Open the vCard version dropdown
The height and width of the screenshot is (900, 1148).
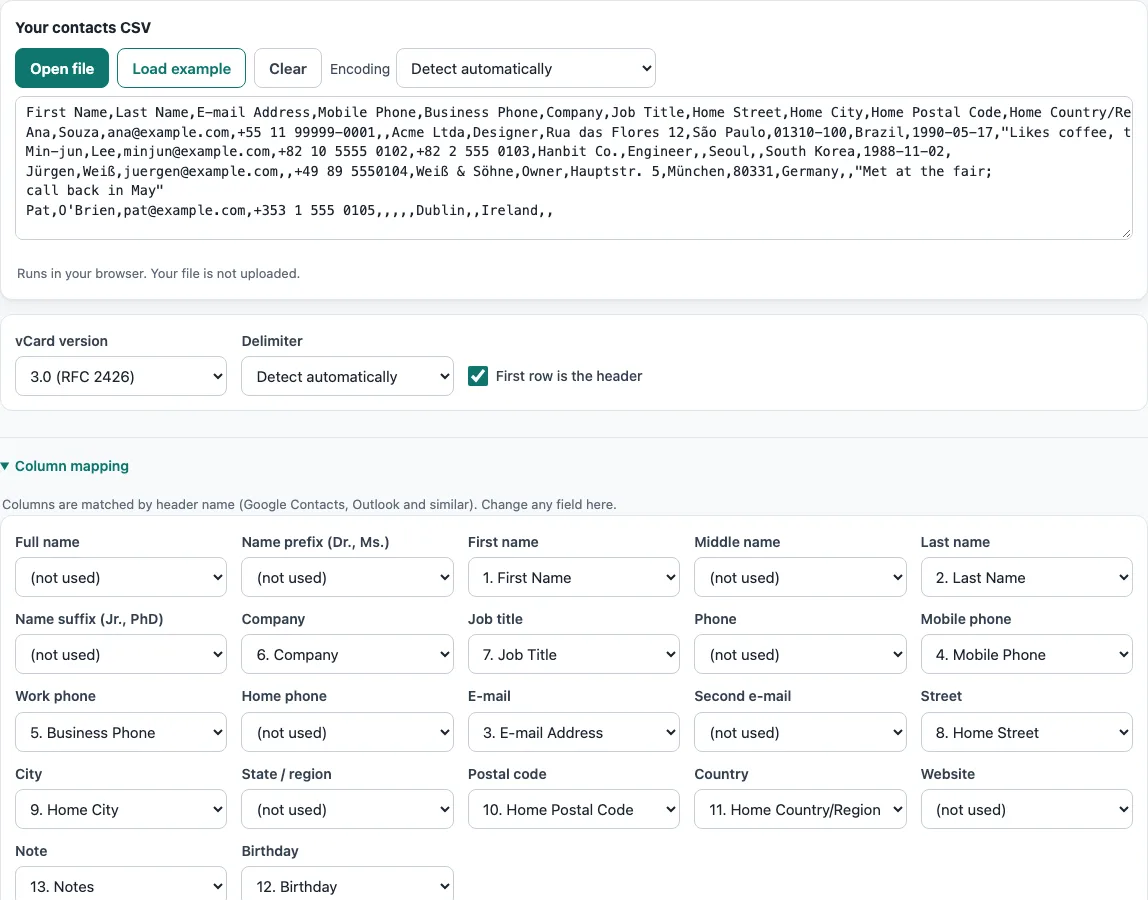pos(121,376)
